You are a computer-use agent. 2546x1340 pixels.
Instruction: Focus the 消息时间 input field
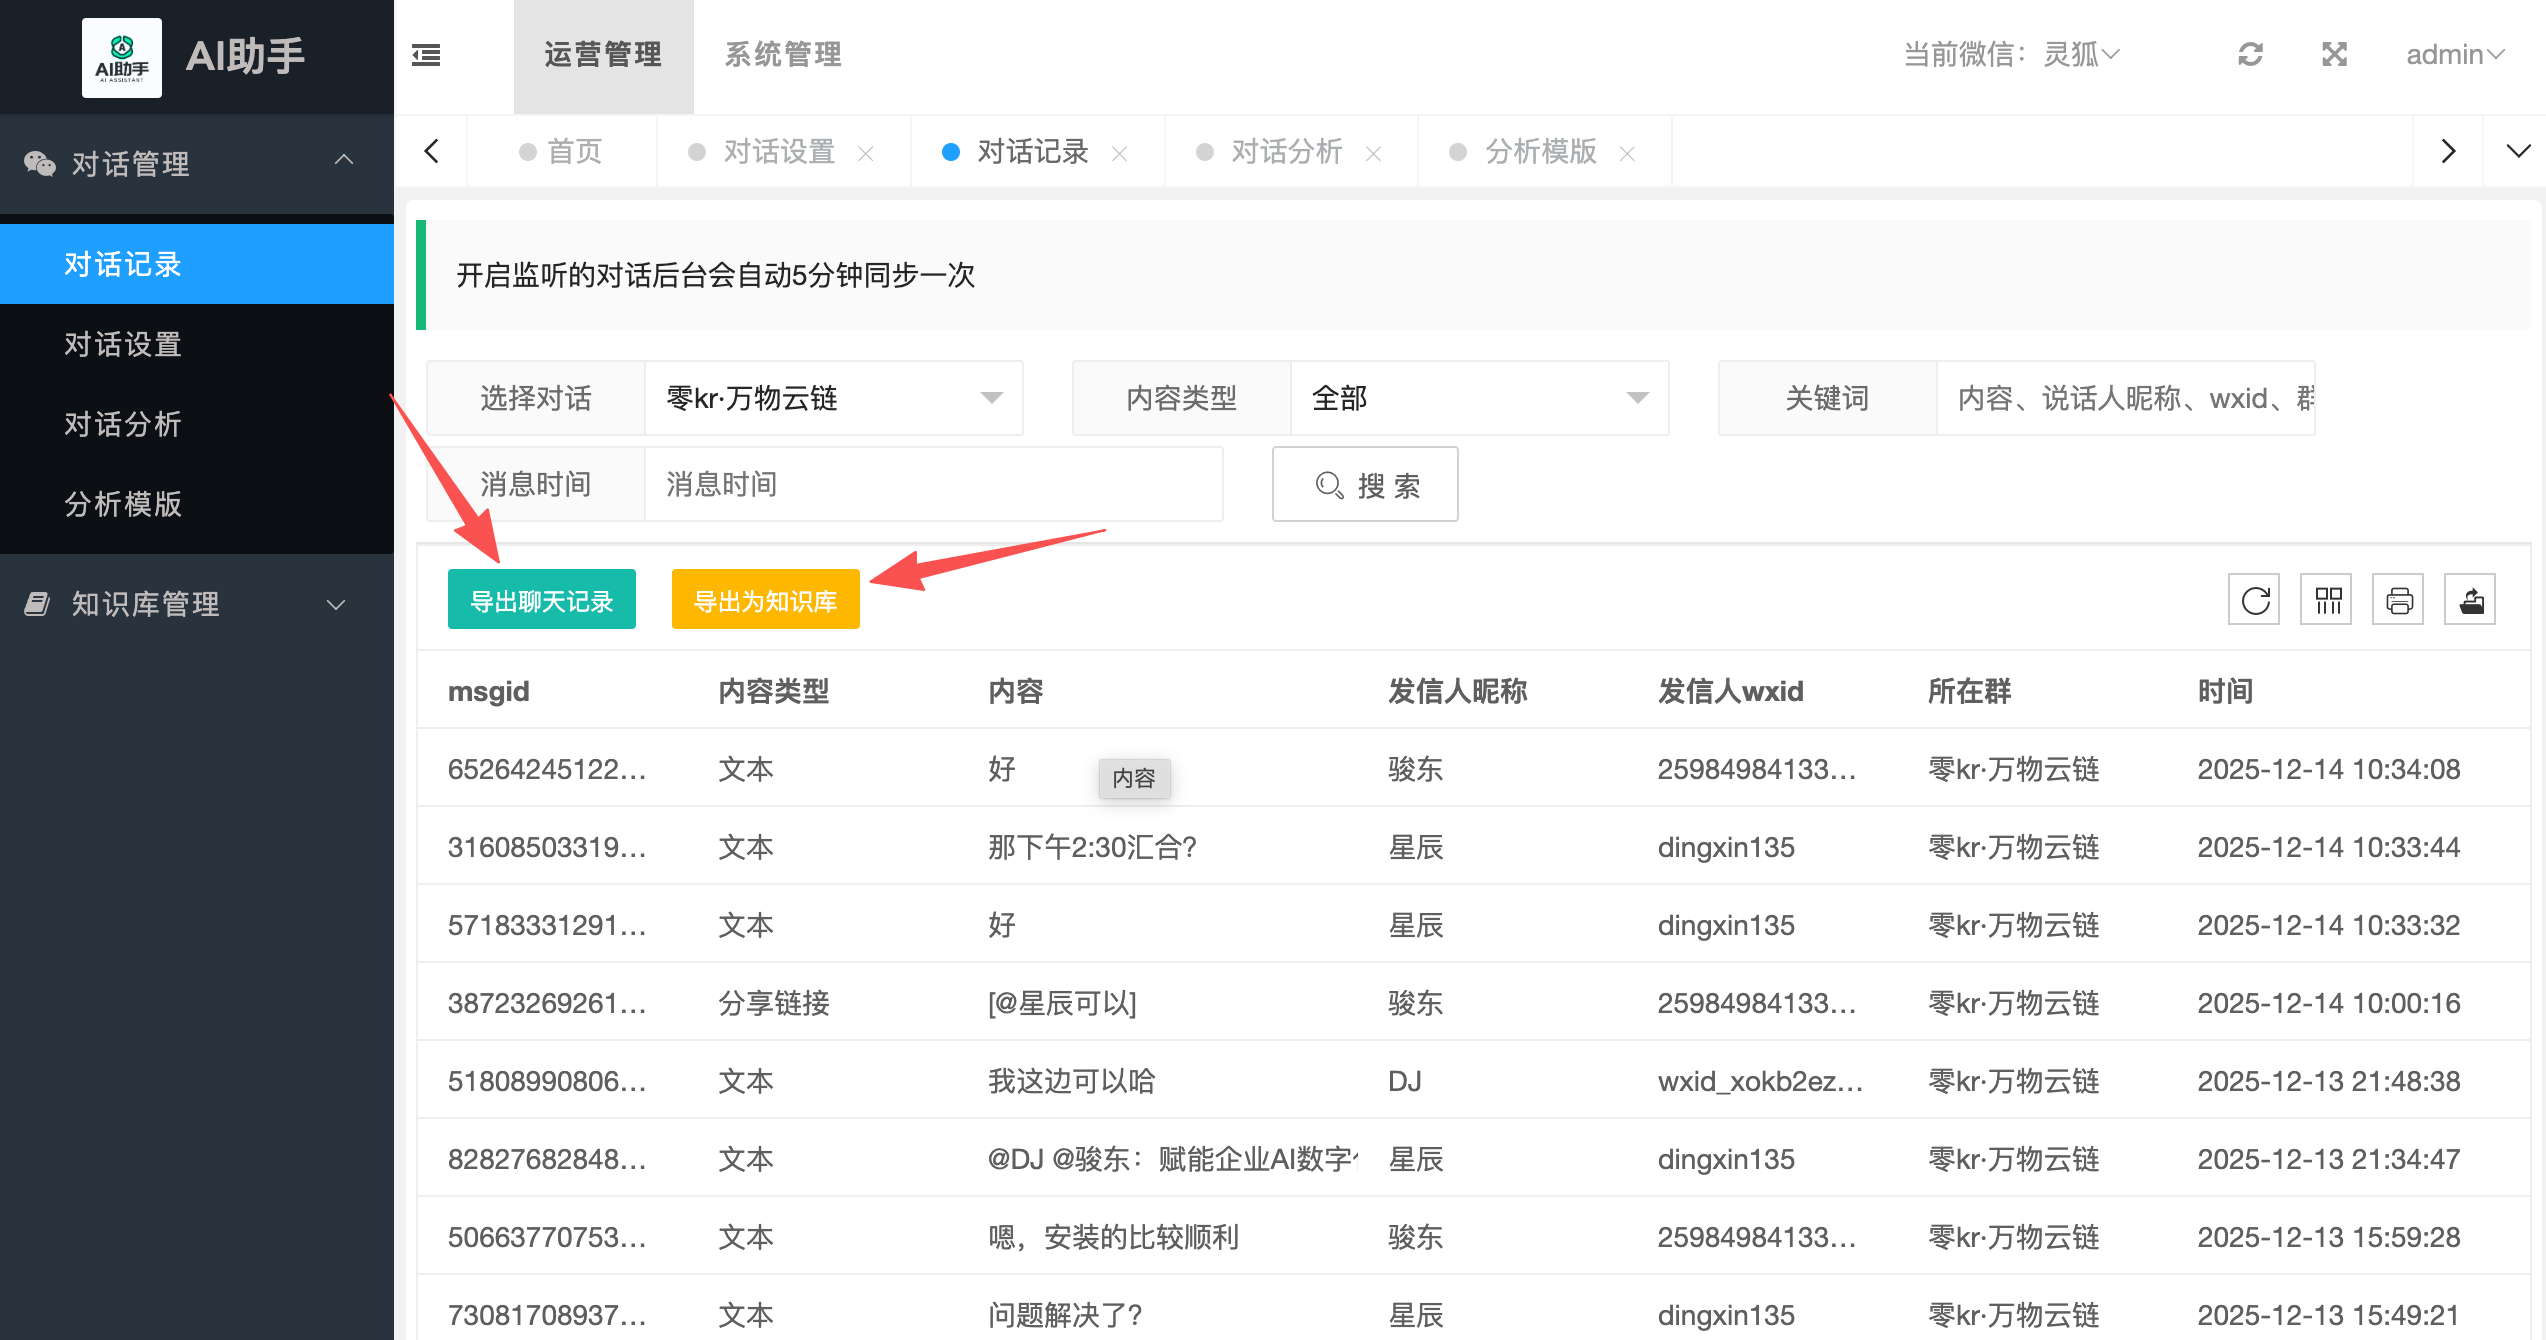pyautogui.click(x=933, y=484)
